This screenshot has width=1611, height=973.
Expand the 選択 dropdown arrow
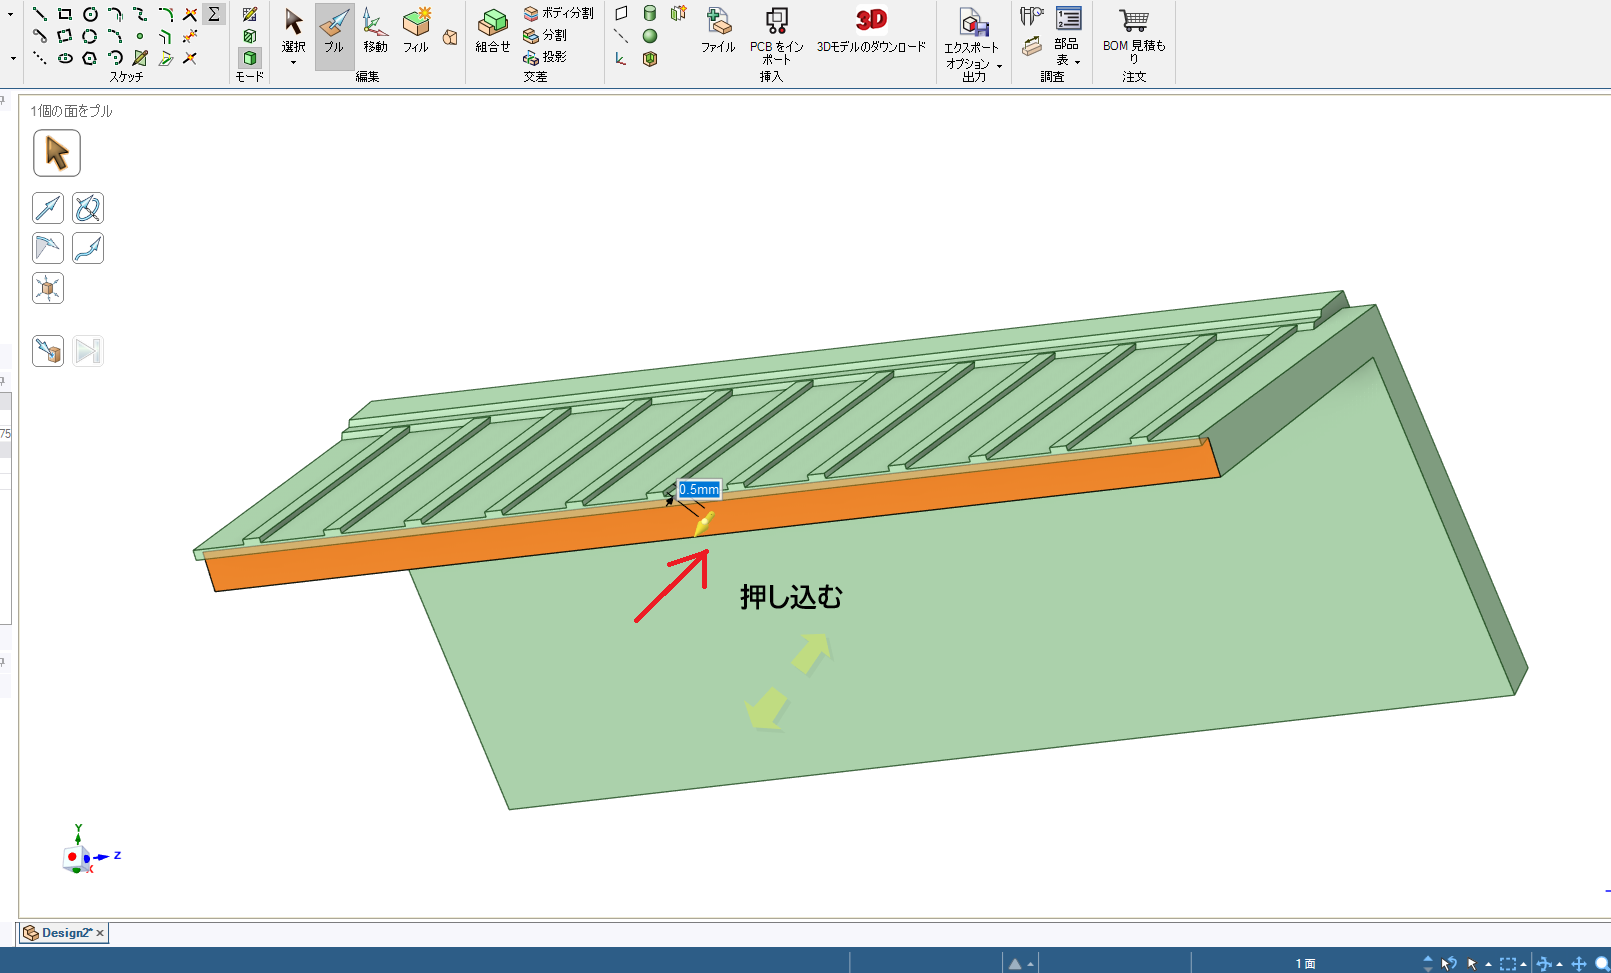tap(293, 63)
